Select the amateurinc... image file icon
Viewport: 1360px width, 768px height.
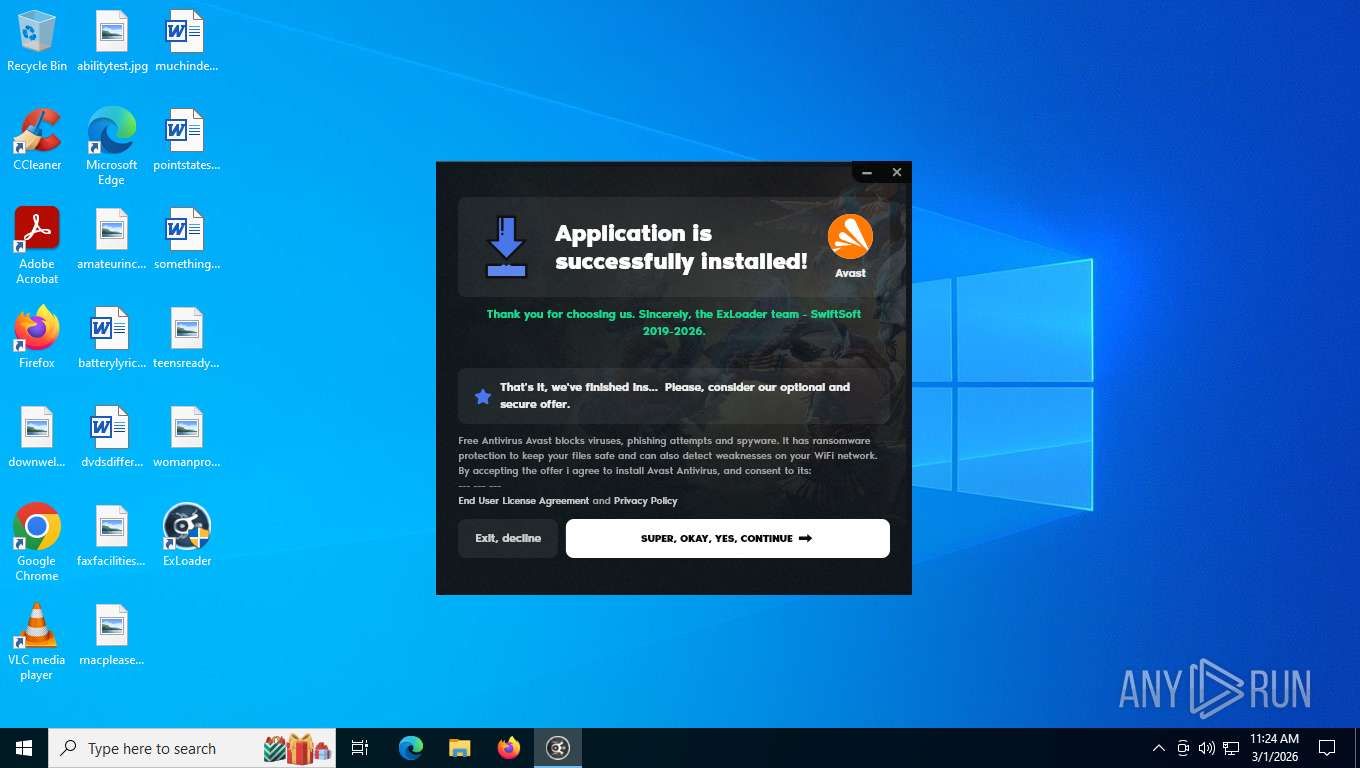click(x=112, y=239)
